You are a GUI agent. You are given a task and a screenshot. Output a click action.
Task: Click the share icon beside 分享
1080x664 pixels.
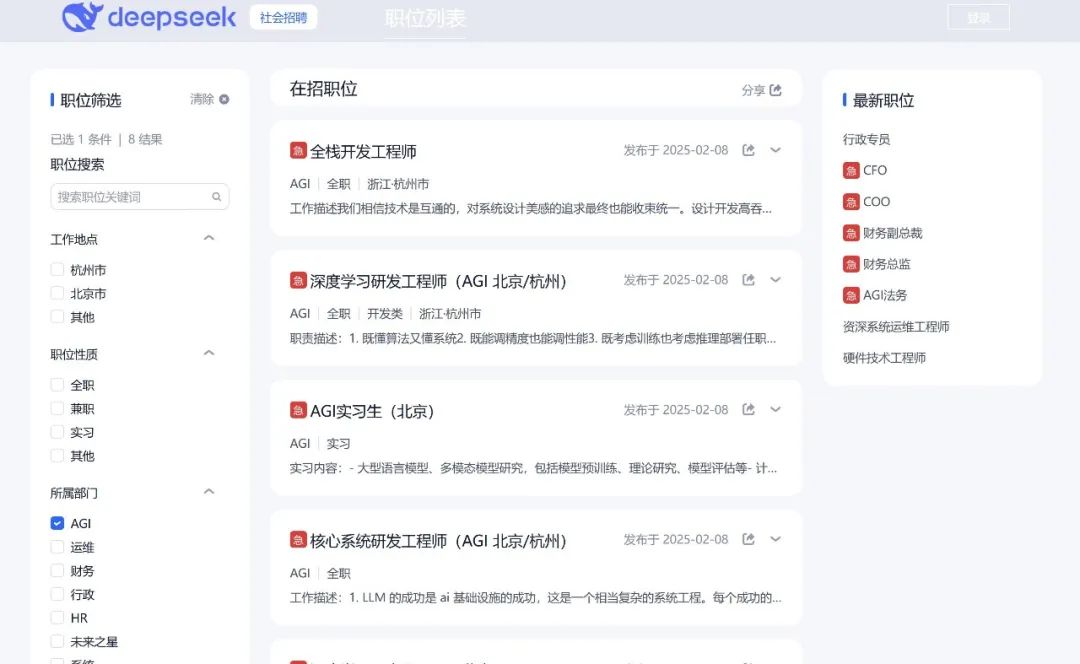[x=776, y=90]
